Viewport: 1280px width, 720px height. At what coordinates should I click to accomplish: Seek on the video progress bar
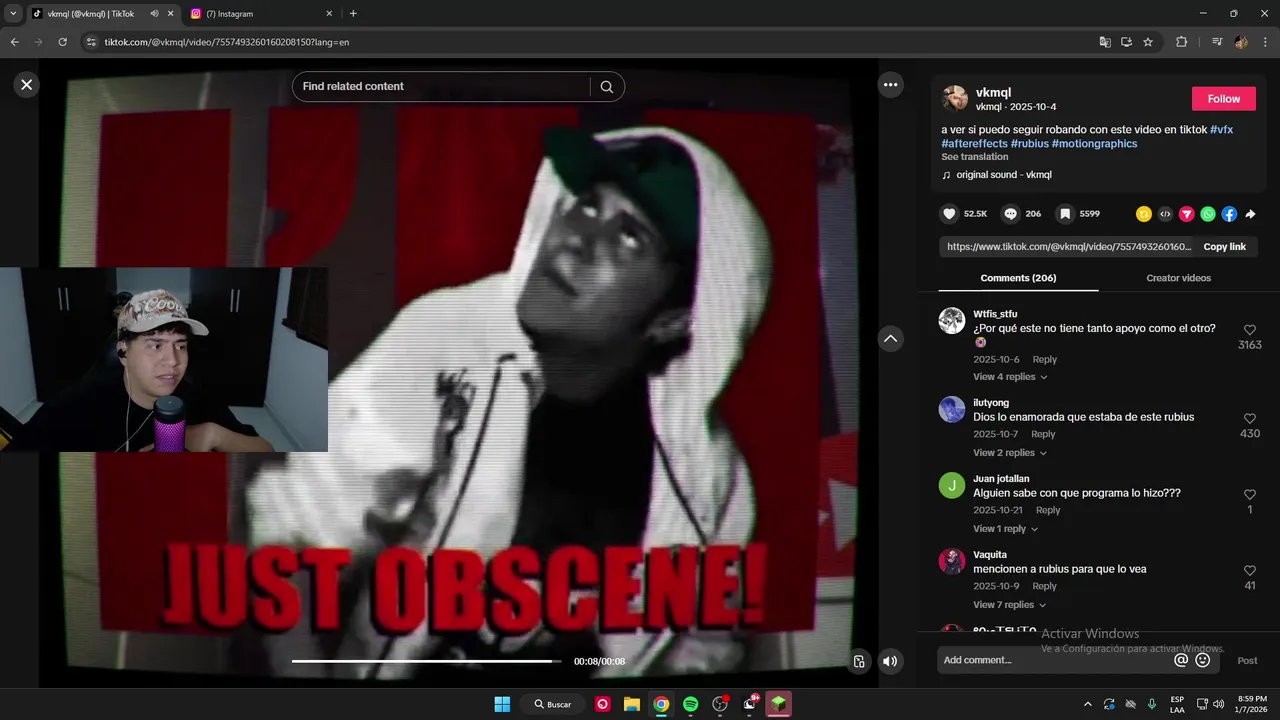pyautogui.click(x=427, y=661)
